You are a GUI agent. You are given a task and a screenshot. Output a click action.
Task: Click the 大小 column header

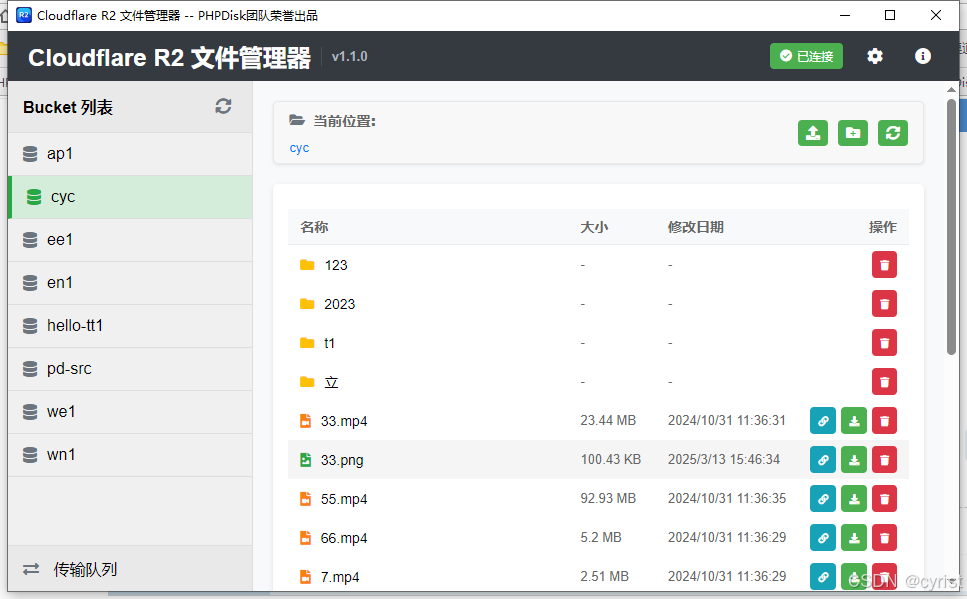tap(594, 227)
